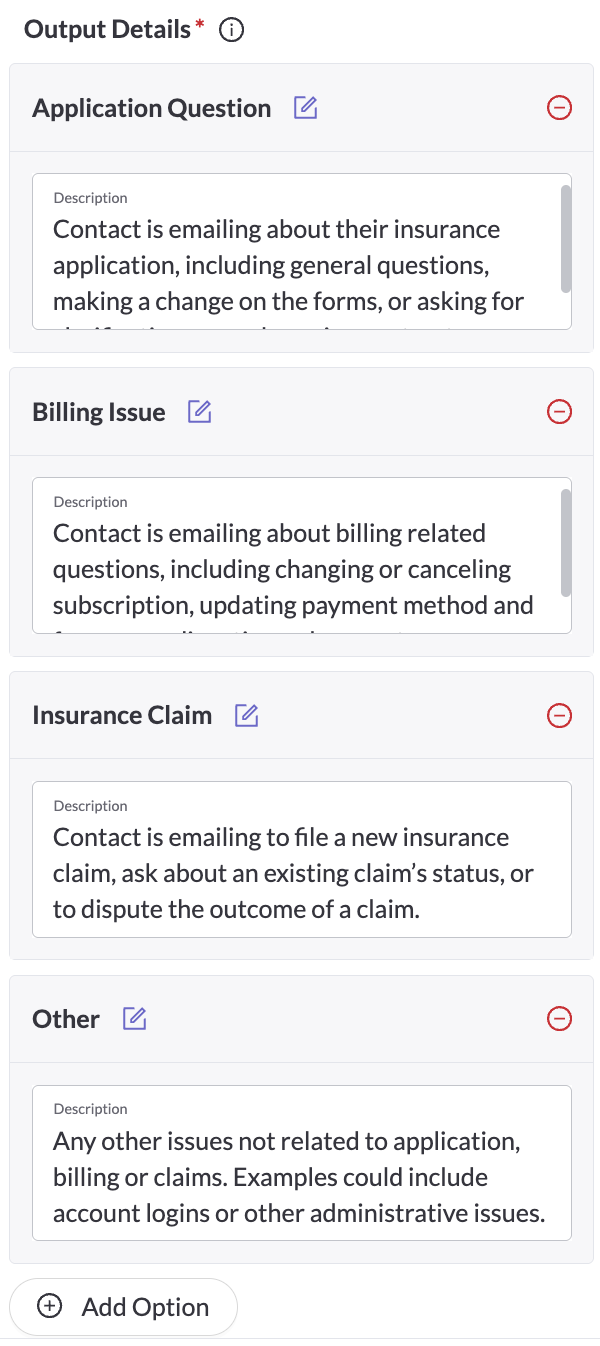This screenshot has width=600, height=1346.
Task: Remove the Billing Issue option
Action: (560, 412)
